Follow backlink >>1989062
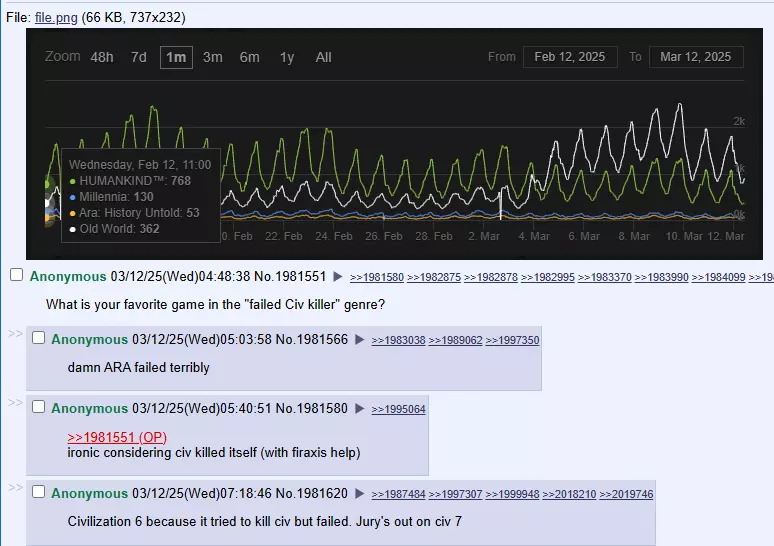 click(x=455, y=341)
